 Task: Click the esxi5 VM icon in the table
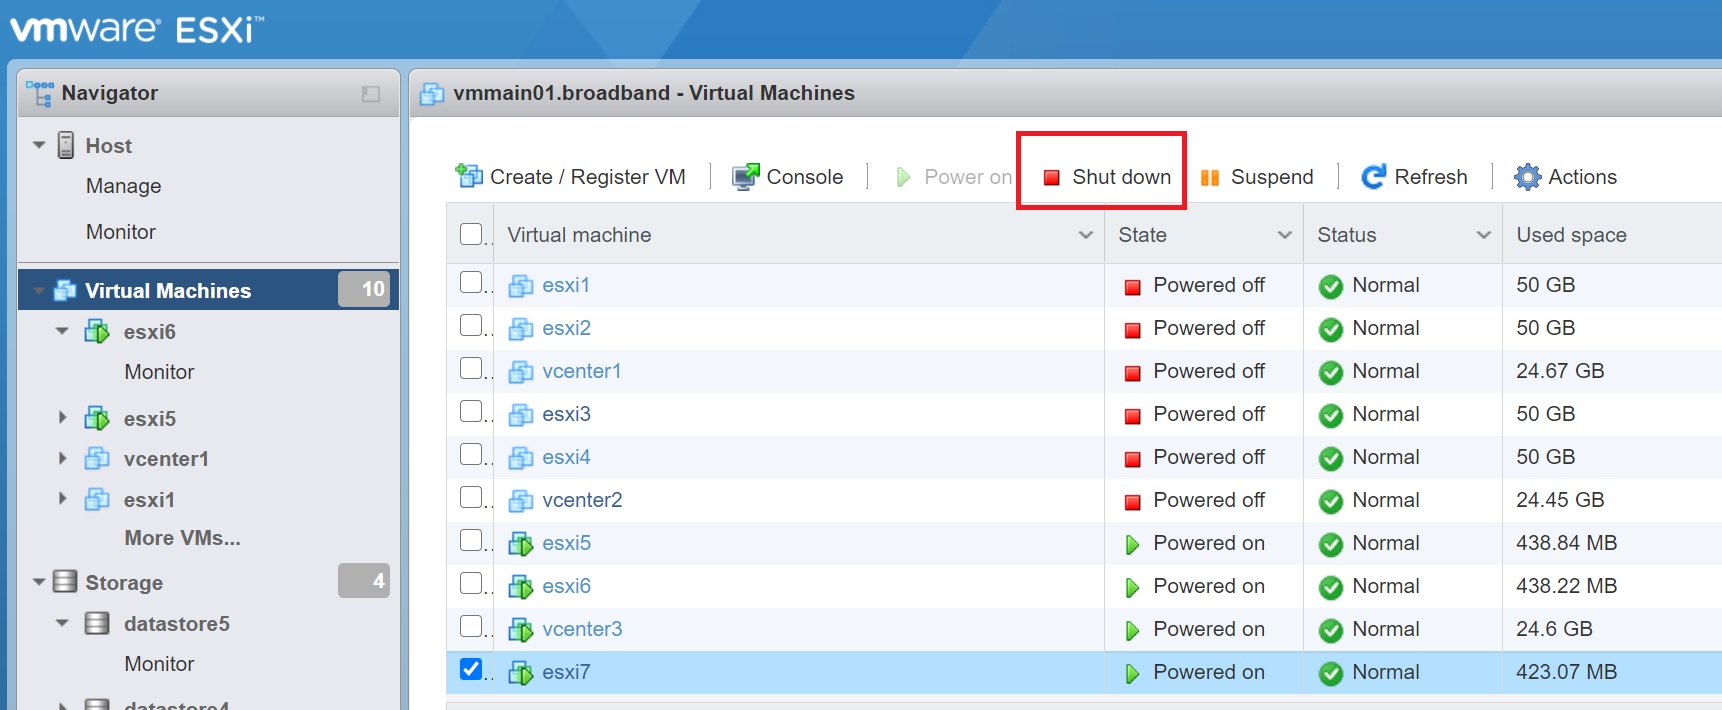(x=521, y=544)
